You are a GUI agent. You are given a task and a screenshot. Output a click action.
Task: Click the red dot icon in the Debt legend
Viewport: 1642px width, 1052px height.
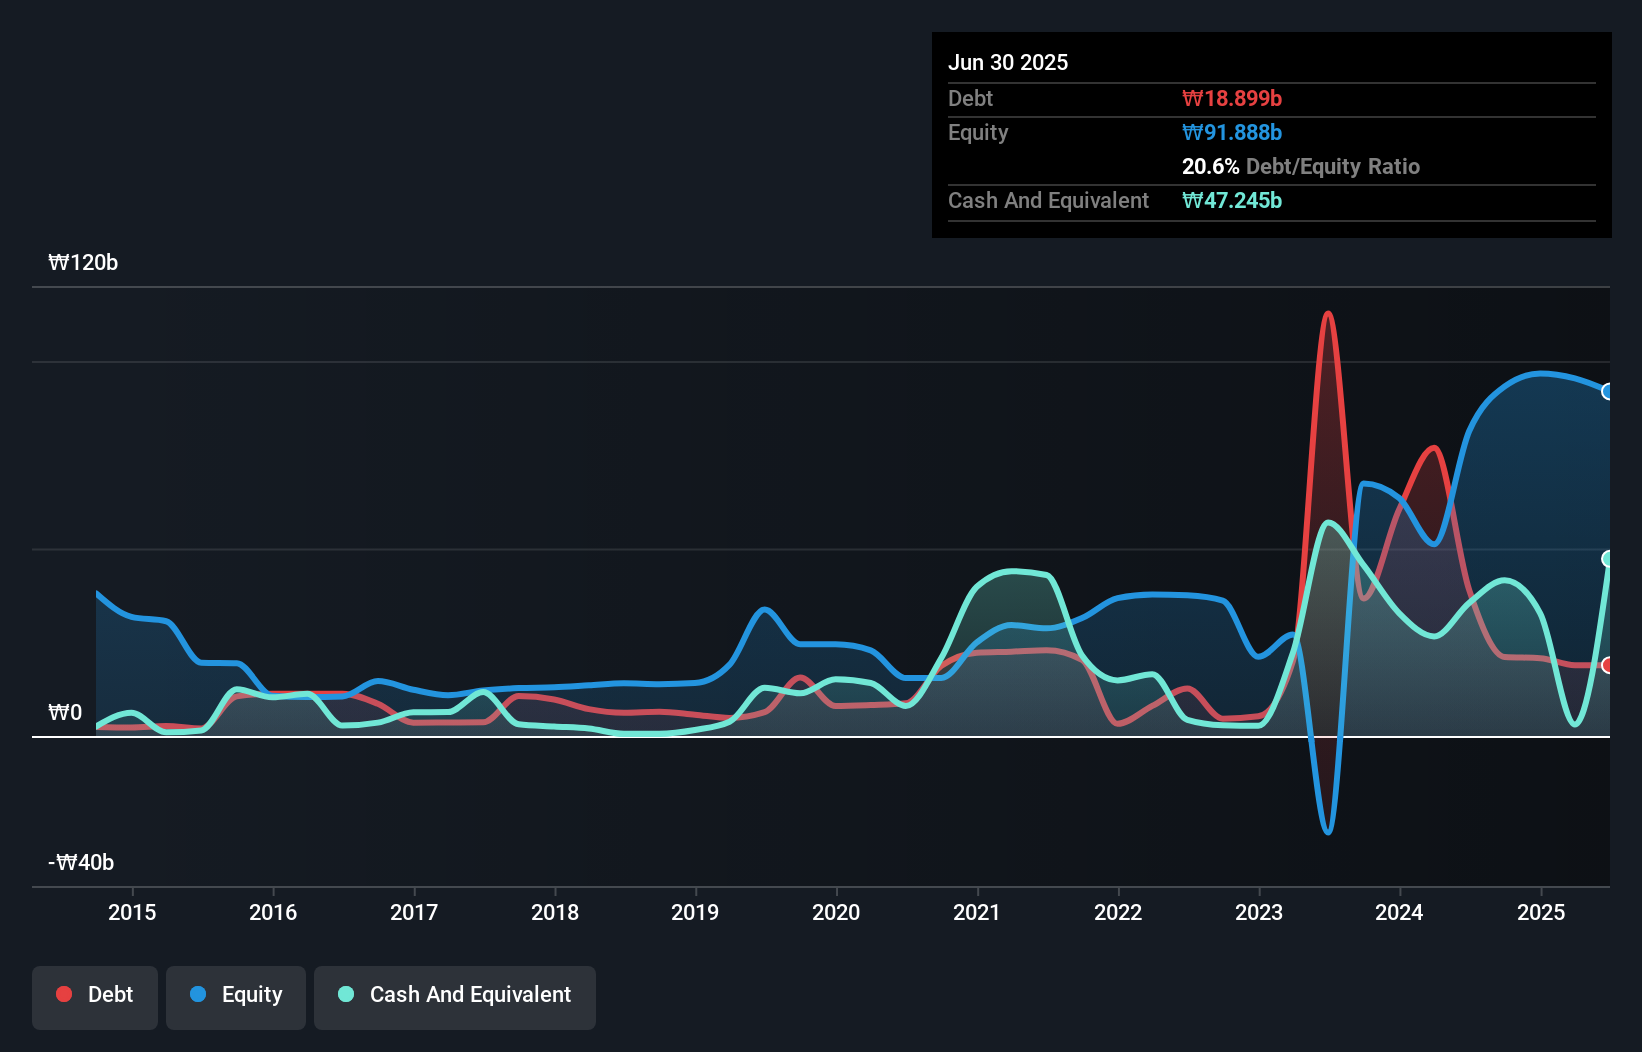pos(63,994)
